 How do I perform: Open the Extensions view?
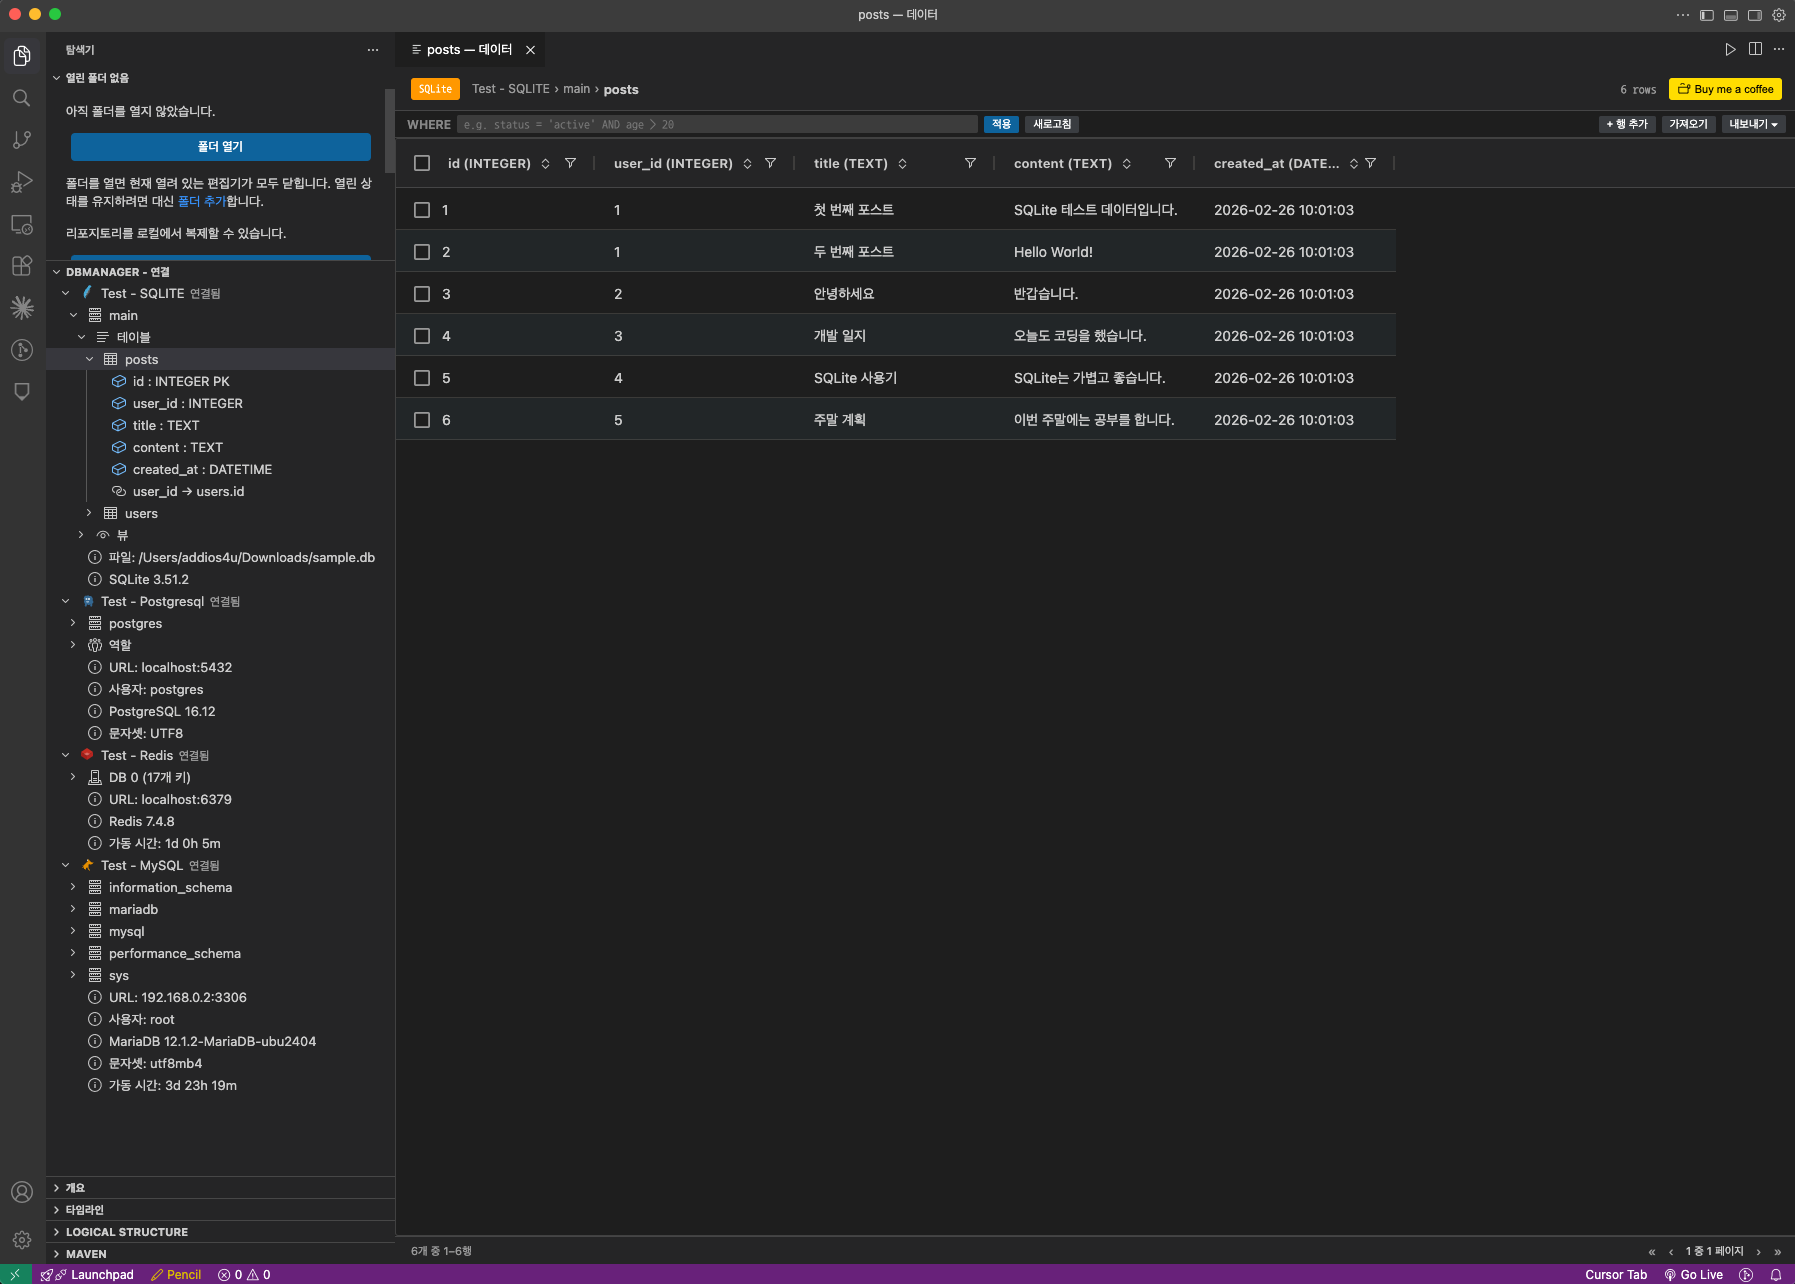(x=22, y=265)
